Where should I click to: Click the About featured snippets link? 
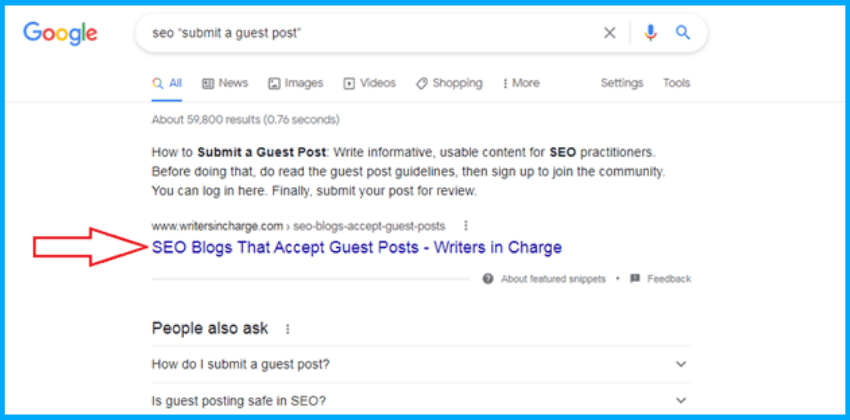(553, 279)
